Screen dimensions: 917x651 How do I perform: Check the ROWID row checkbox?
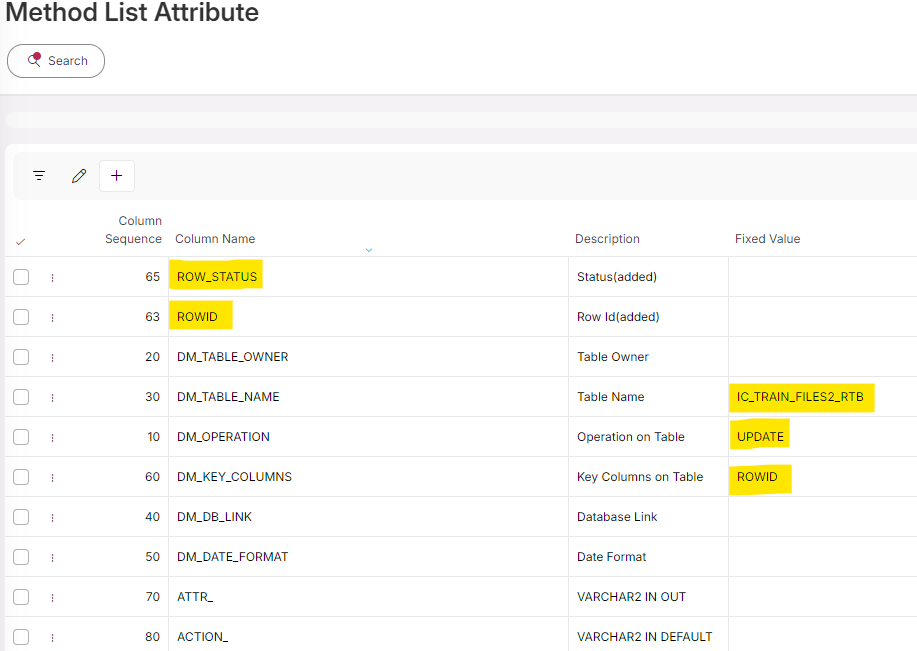[21, 316]
